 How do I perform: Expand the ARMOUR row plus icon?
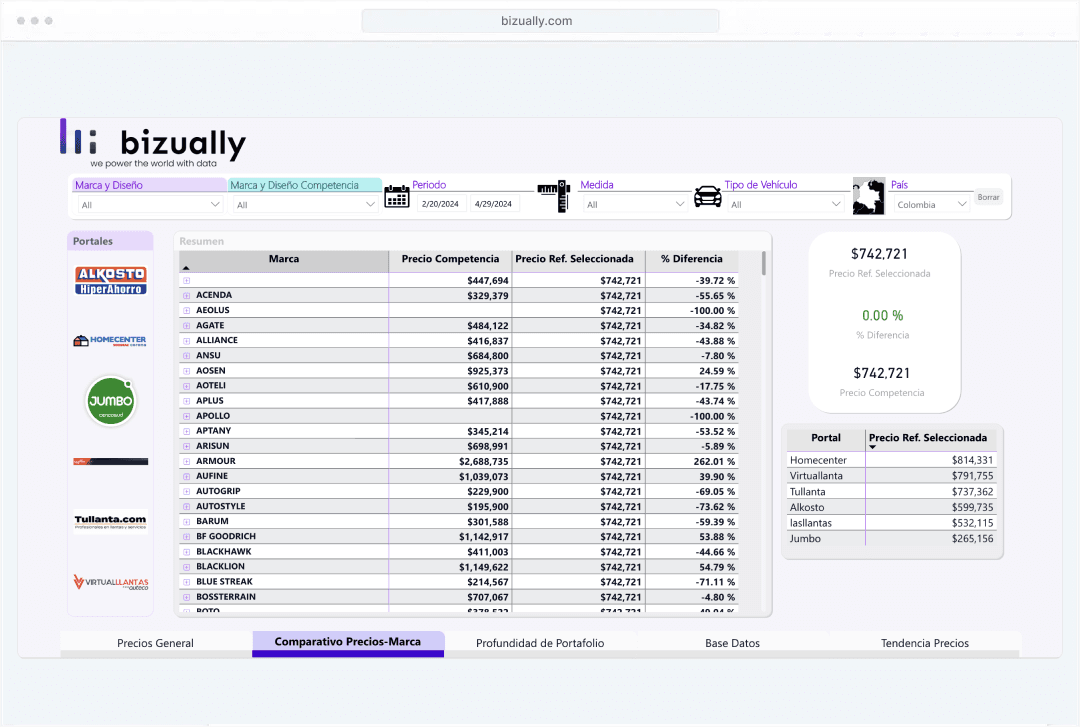187,462
